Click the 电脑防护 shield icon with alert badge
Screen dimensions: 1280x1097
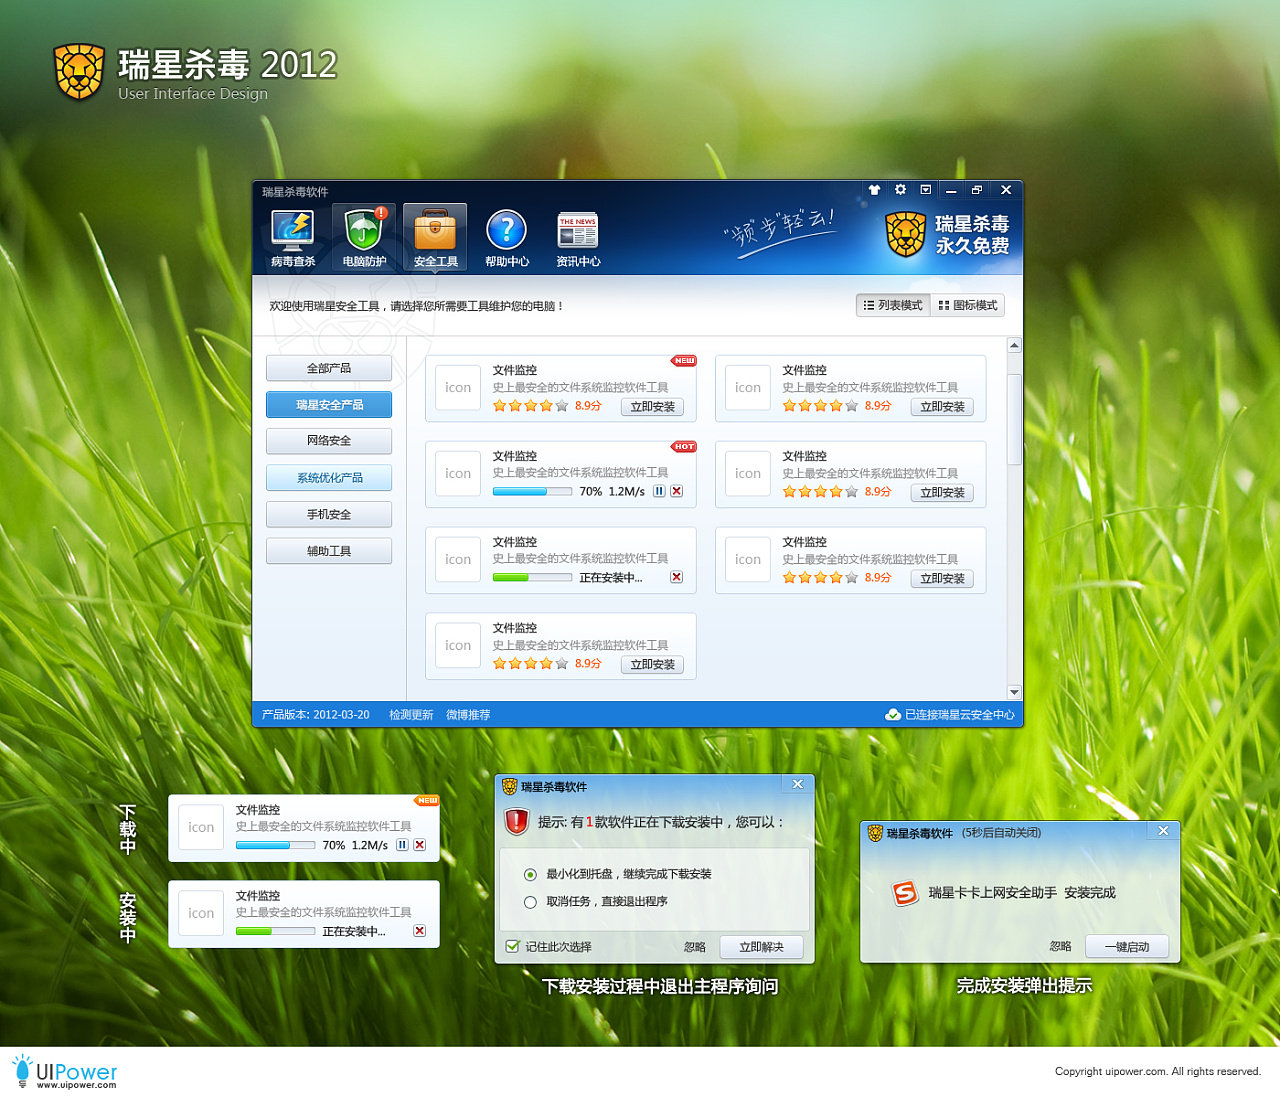[363, 237]
